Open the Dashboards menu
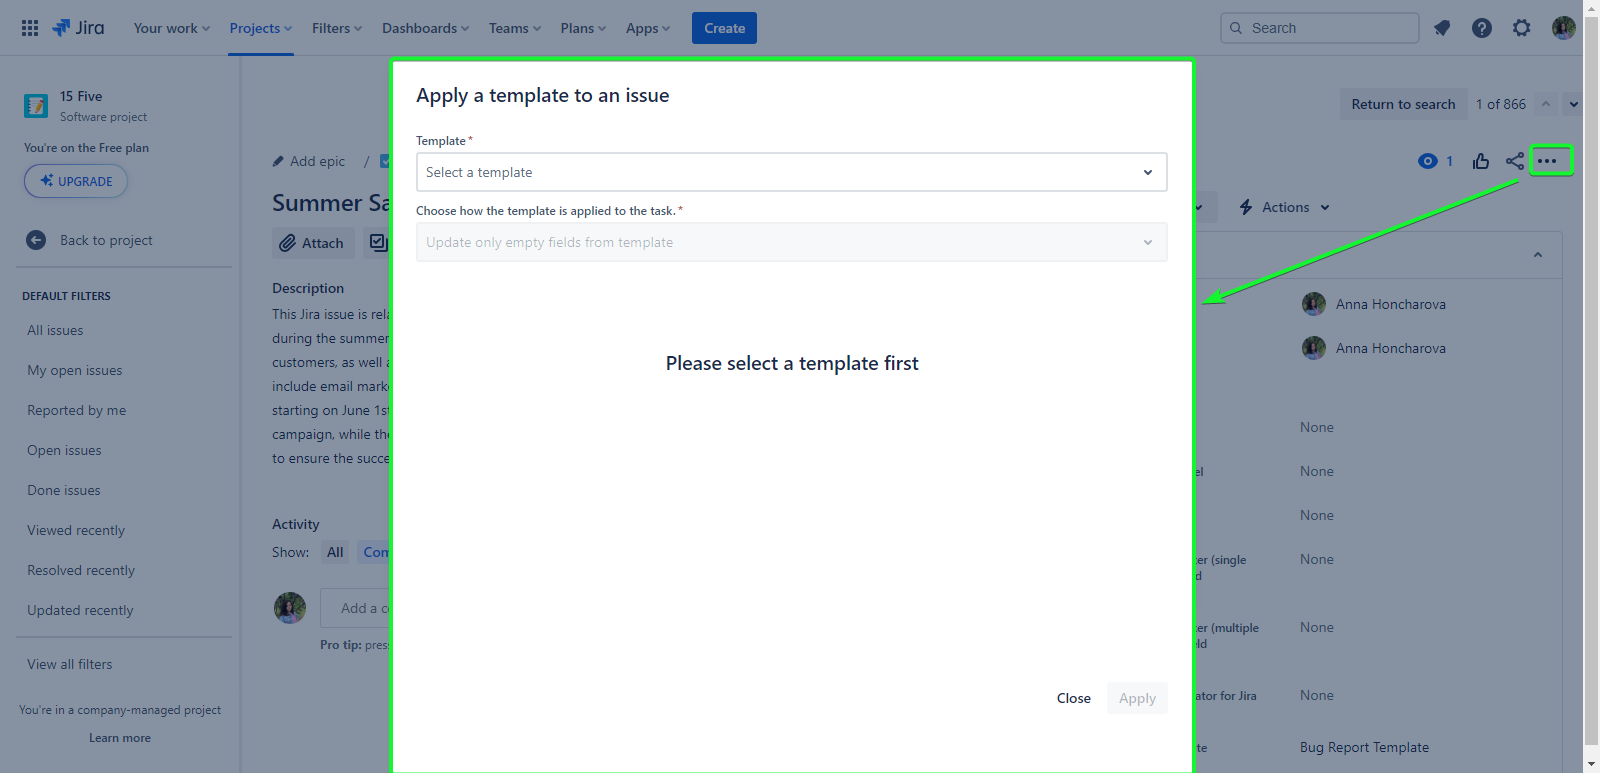Image resolution: width=1600 pixels, height=773 pixels. coord(425,28)
